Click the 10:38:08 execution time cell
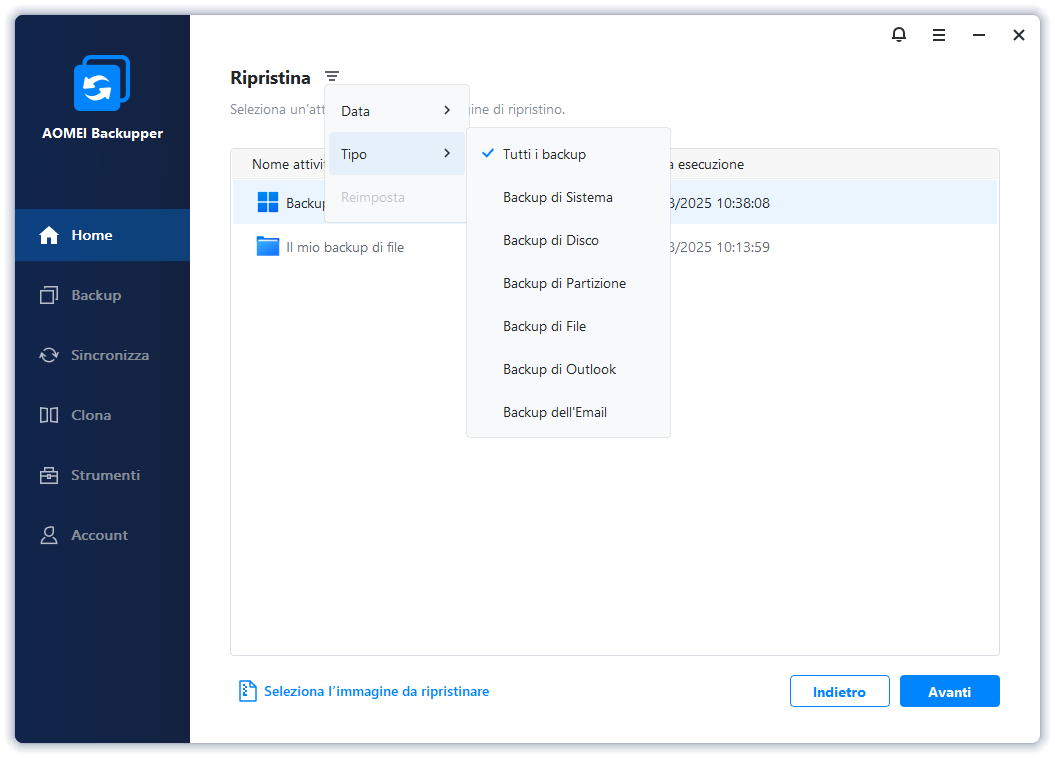 click(719, 203)
